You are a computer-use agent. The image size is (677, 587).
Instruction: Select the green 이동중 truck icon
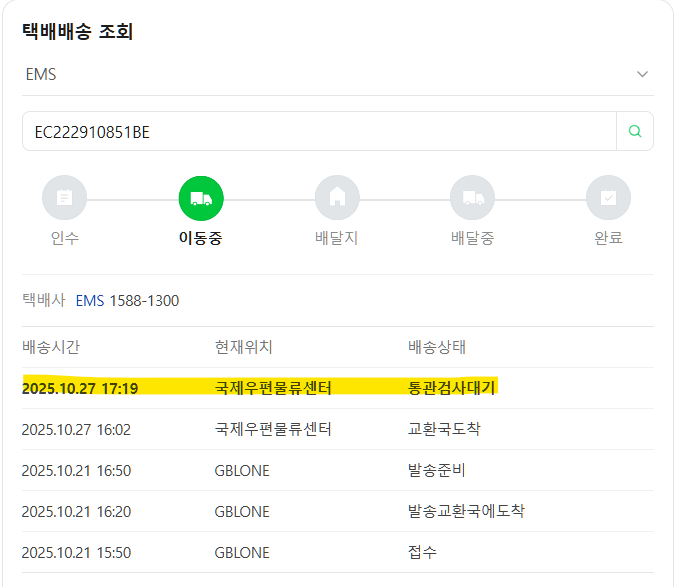pyautogui.click(x=201, y=198)
